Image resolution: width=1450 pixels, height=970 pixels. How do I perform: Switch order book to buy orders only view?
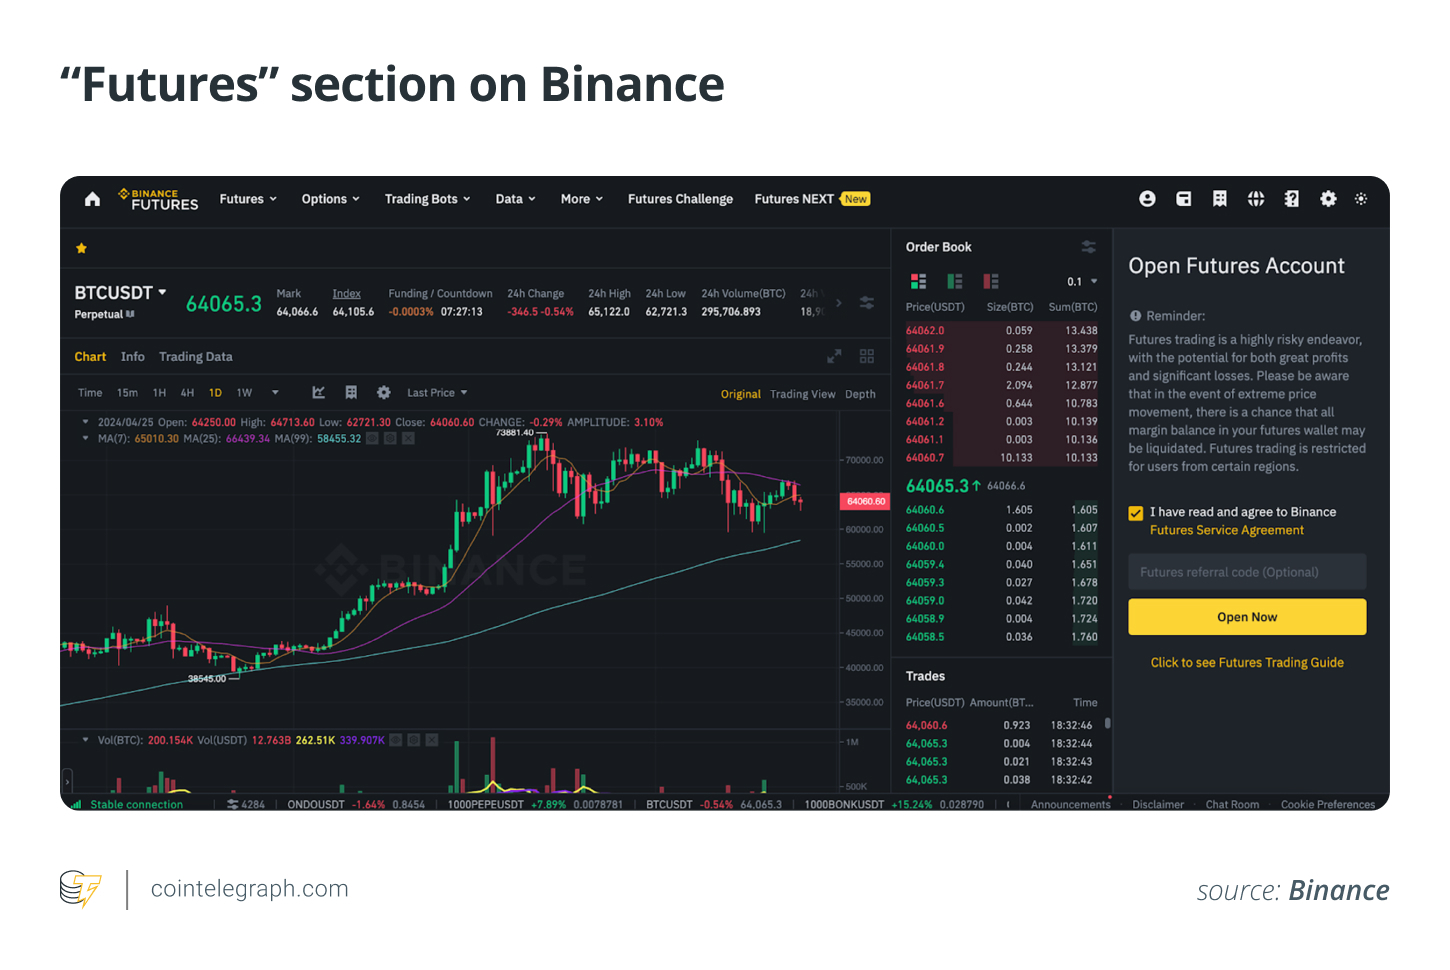point(952,281)
